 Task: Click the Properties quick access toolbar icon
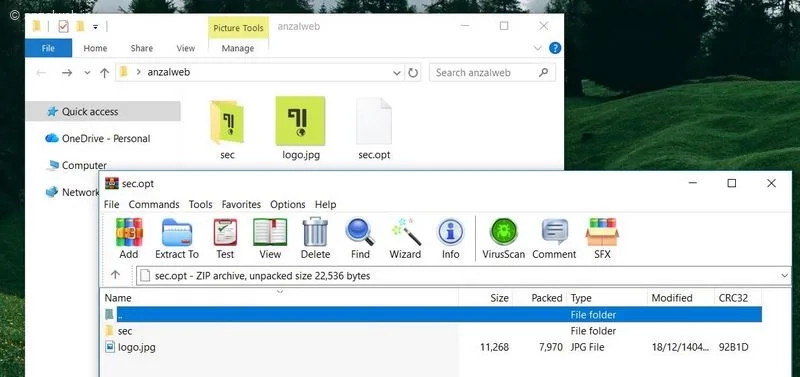[x=63, y=27]
